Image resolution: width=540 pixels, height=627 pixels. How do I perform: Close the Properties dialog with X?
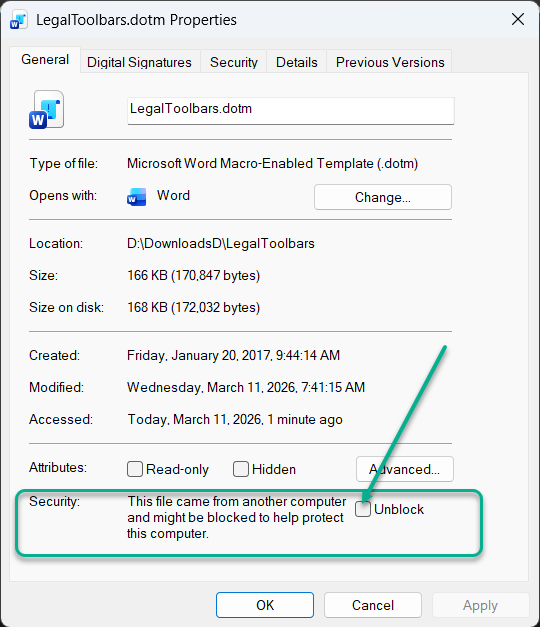[x=518, y=19]
